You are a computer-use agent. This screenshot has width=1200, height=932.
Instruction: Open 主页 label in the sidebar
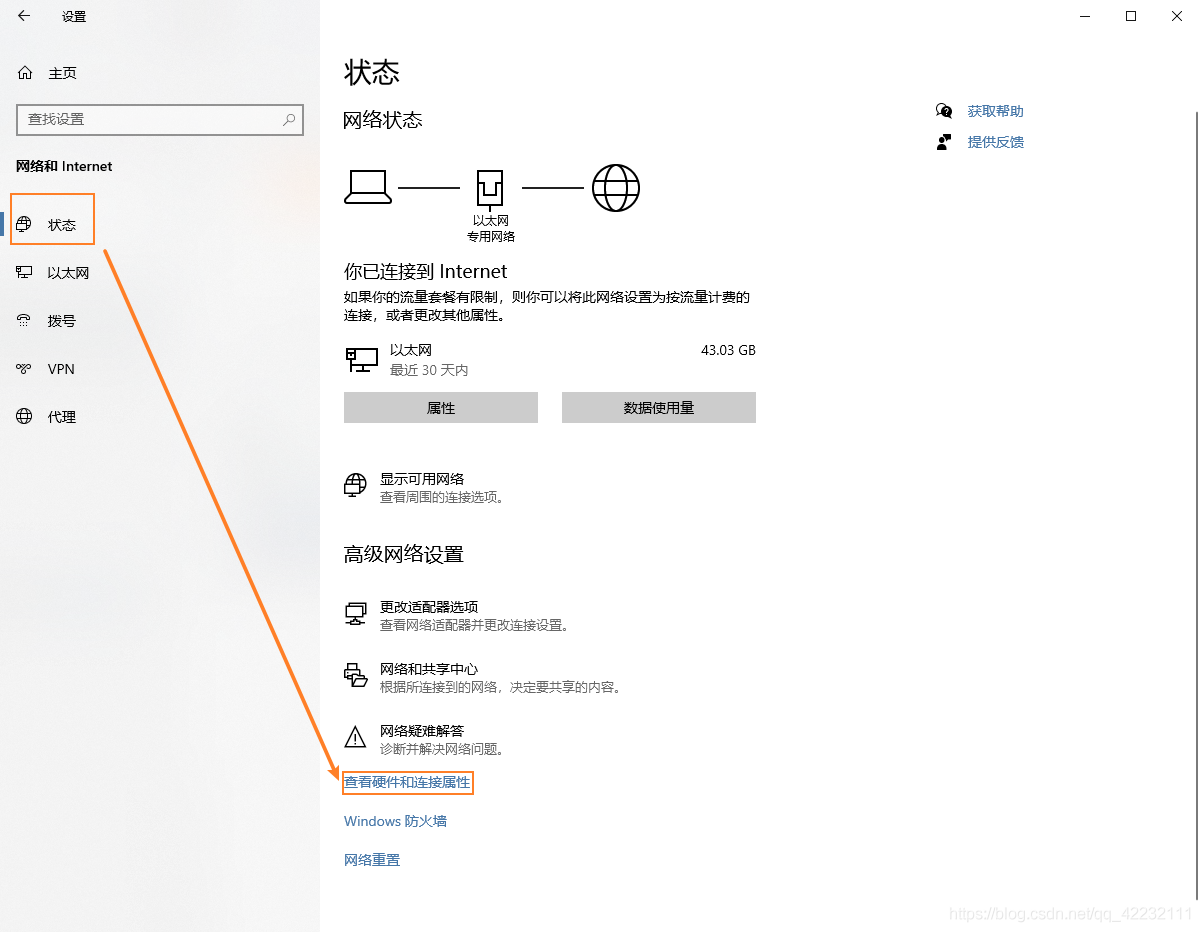(62, 73)
